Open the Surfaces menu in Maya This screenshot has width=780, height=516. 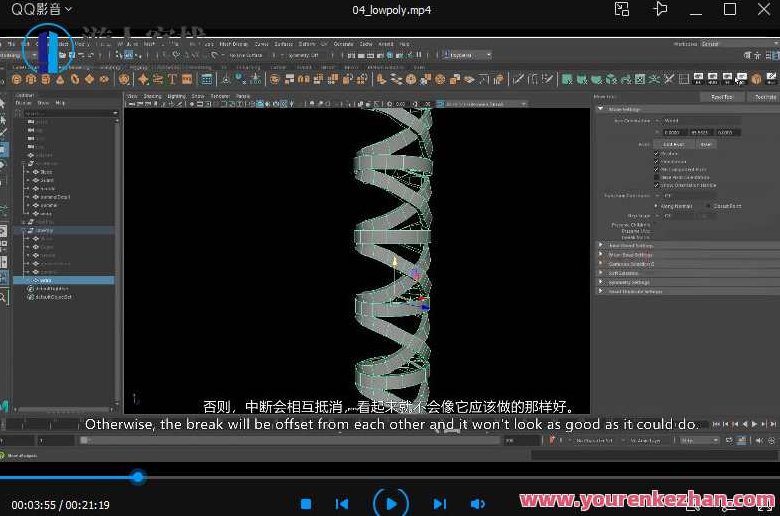pos(284,44)
